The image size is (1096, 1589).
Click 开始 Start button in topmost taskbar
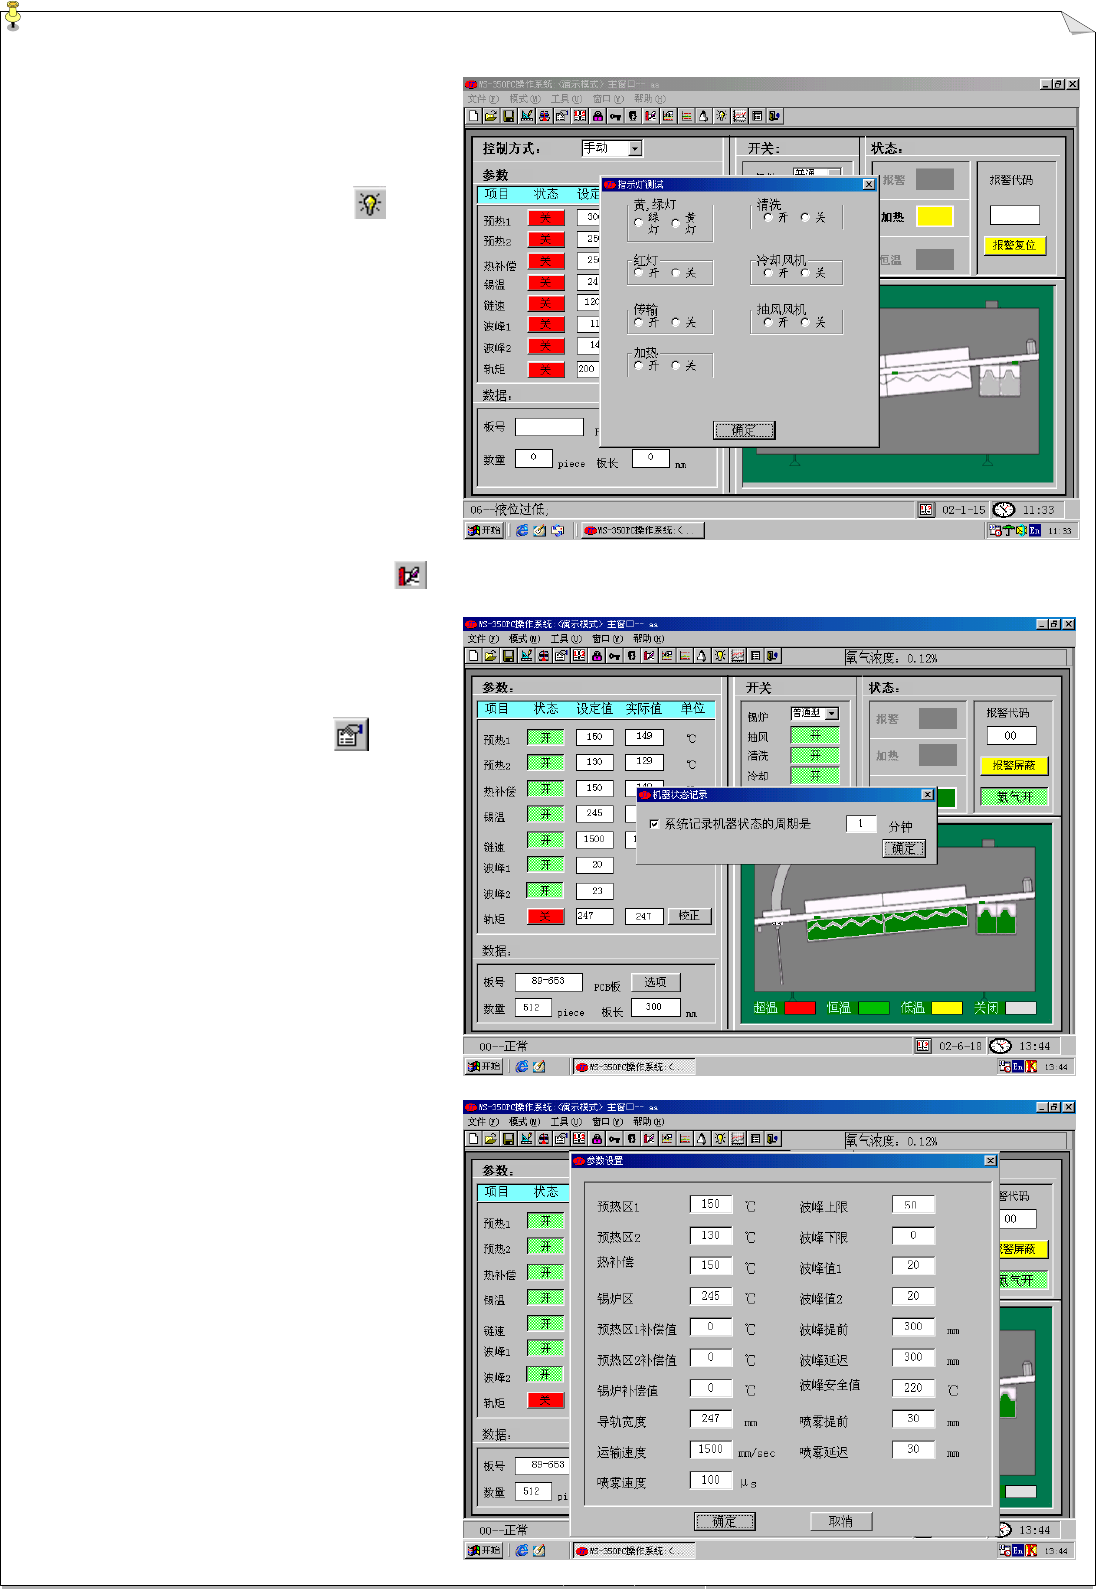click(x=485, y=531)
